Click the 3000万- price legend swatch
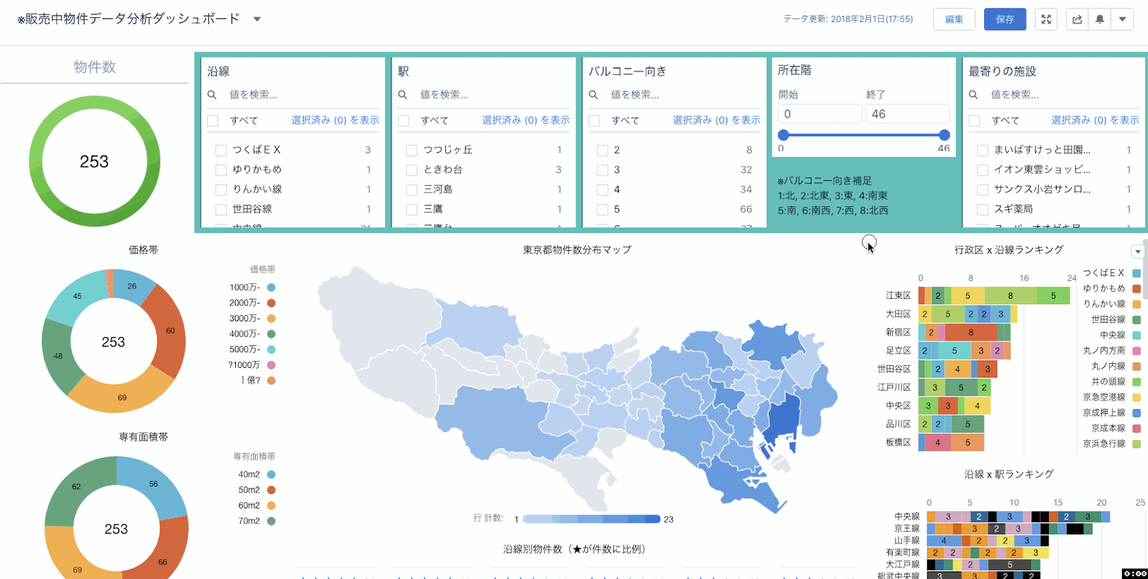This screenshot has height=579, width=1148. (272, 318)
